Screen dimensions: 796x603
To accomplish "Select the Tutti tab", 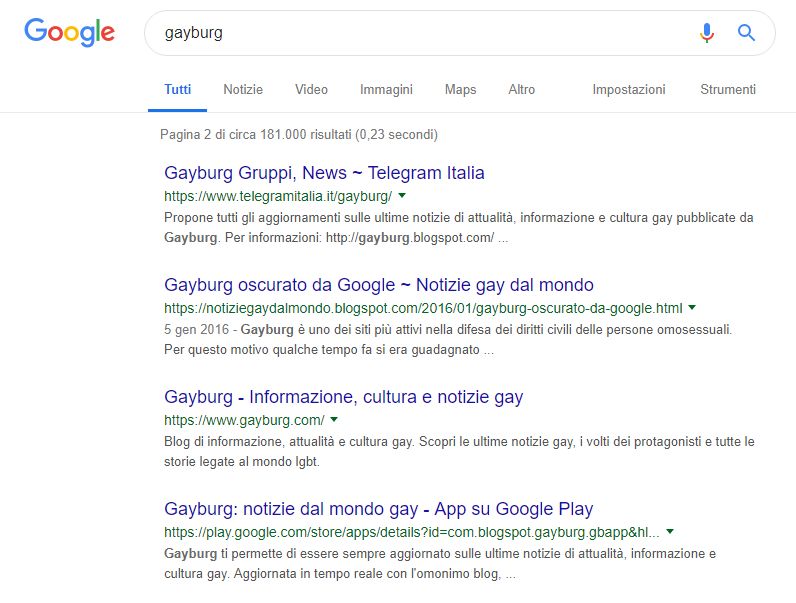I will pos(178,89).
